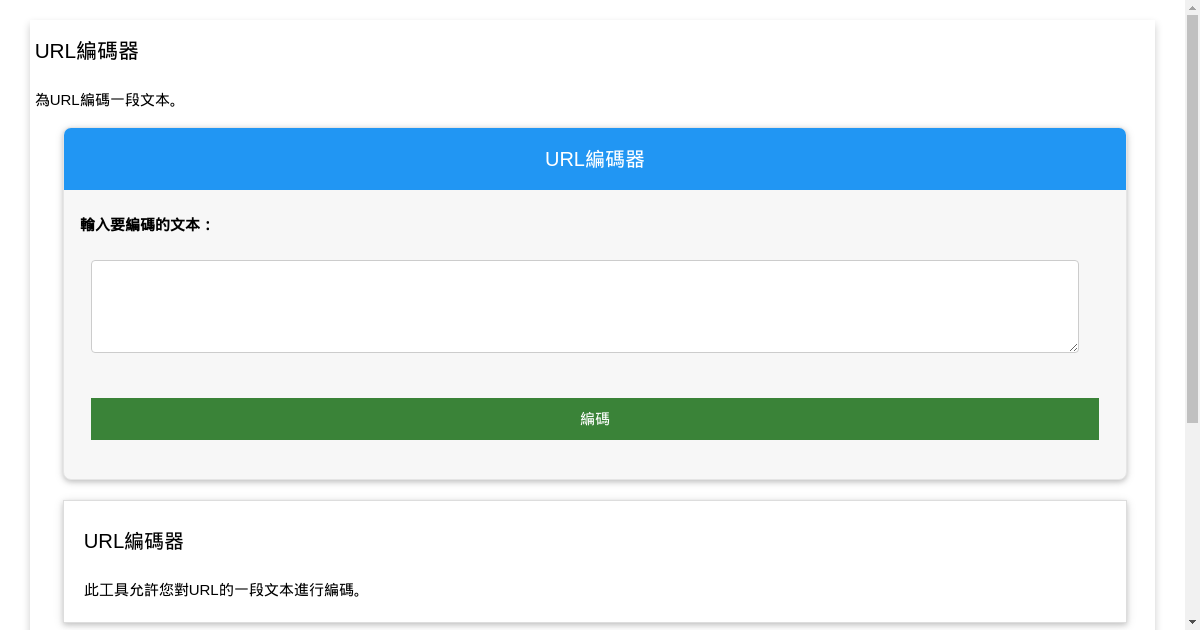Click the scrollbar down arrow
Screen dimensions: 1200x630
pyautogui.click(x=1192, y=622)
